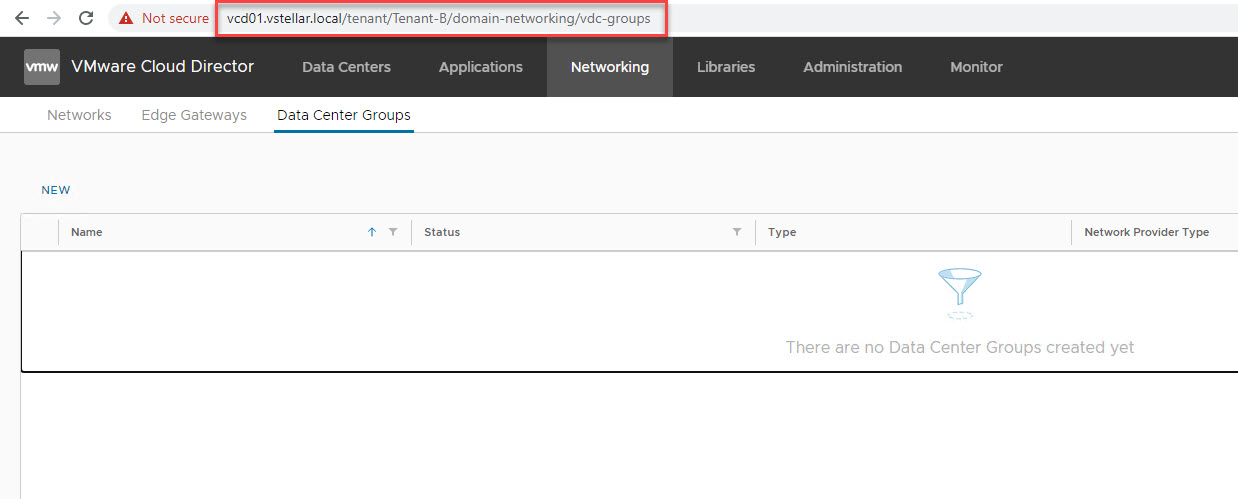Viewport: 1238px width, 499px height.
Task: Click the browser back arrow
Action: click(22, 18)
